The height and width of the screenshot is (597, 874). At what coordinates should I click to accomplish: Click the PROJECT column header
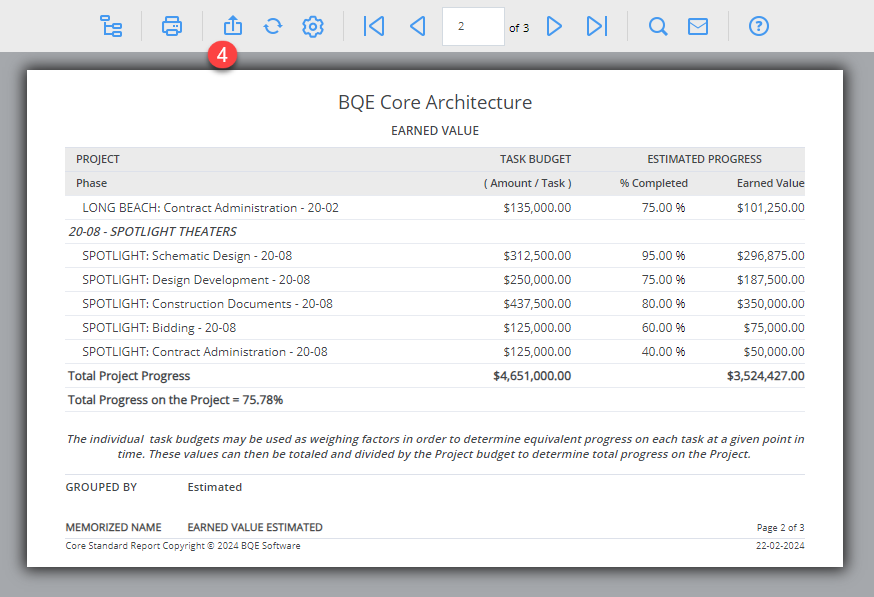point(98,159)
